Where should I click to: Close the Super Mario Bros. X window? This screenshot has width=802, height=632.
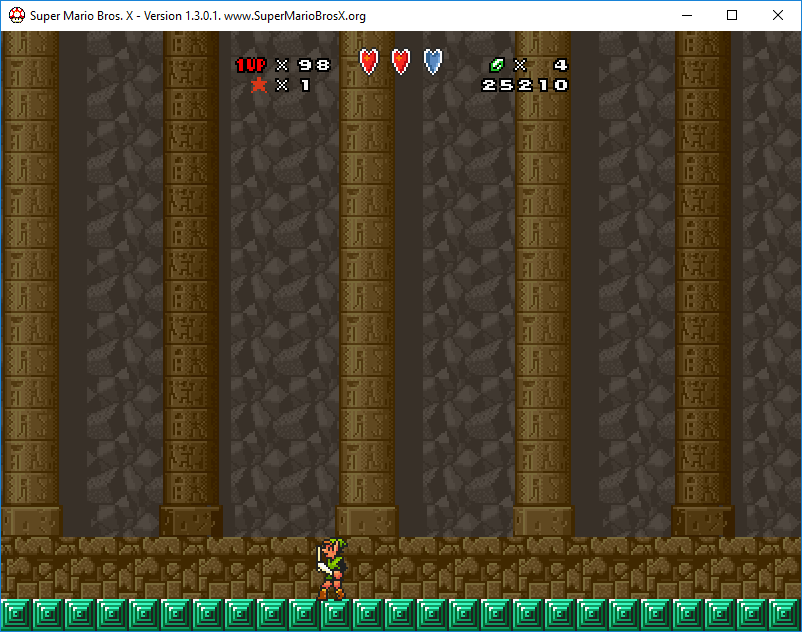778,15
